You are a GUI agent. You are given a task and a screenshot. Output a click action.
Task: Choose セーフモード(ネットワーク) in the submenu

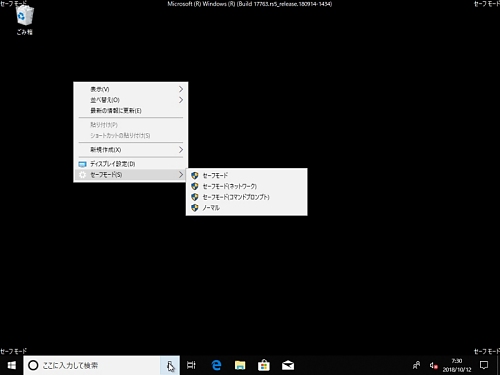coord(247,186)
